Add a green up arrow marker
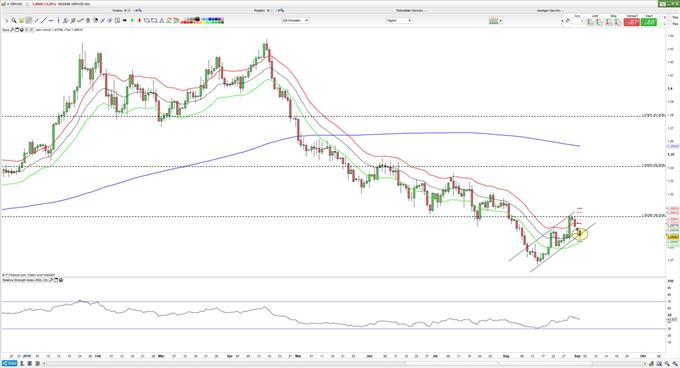 pos(132,20)
